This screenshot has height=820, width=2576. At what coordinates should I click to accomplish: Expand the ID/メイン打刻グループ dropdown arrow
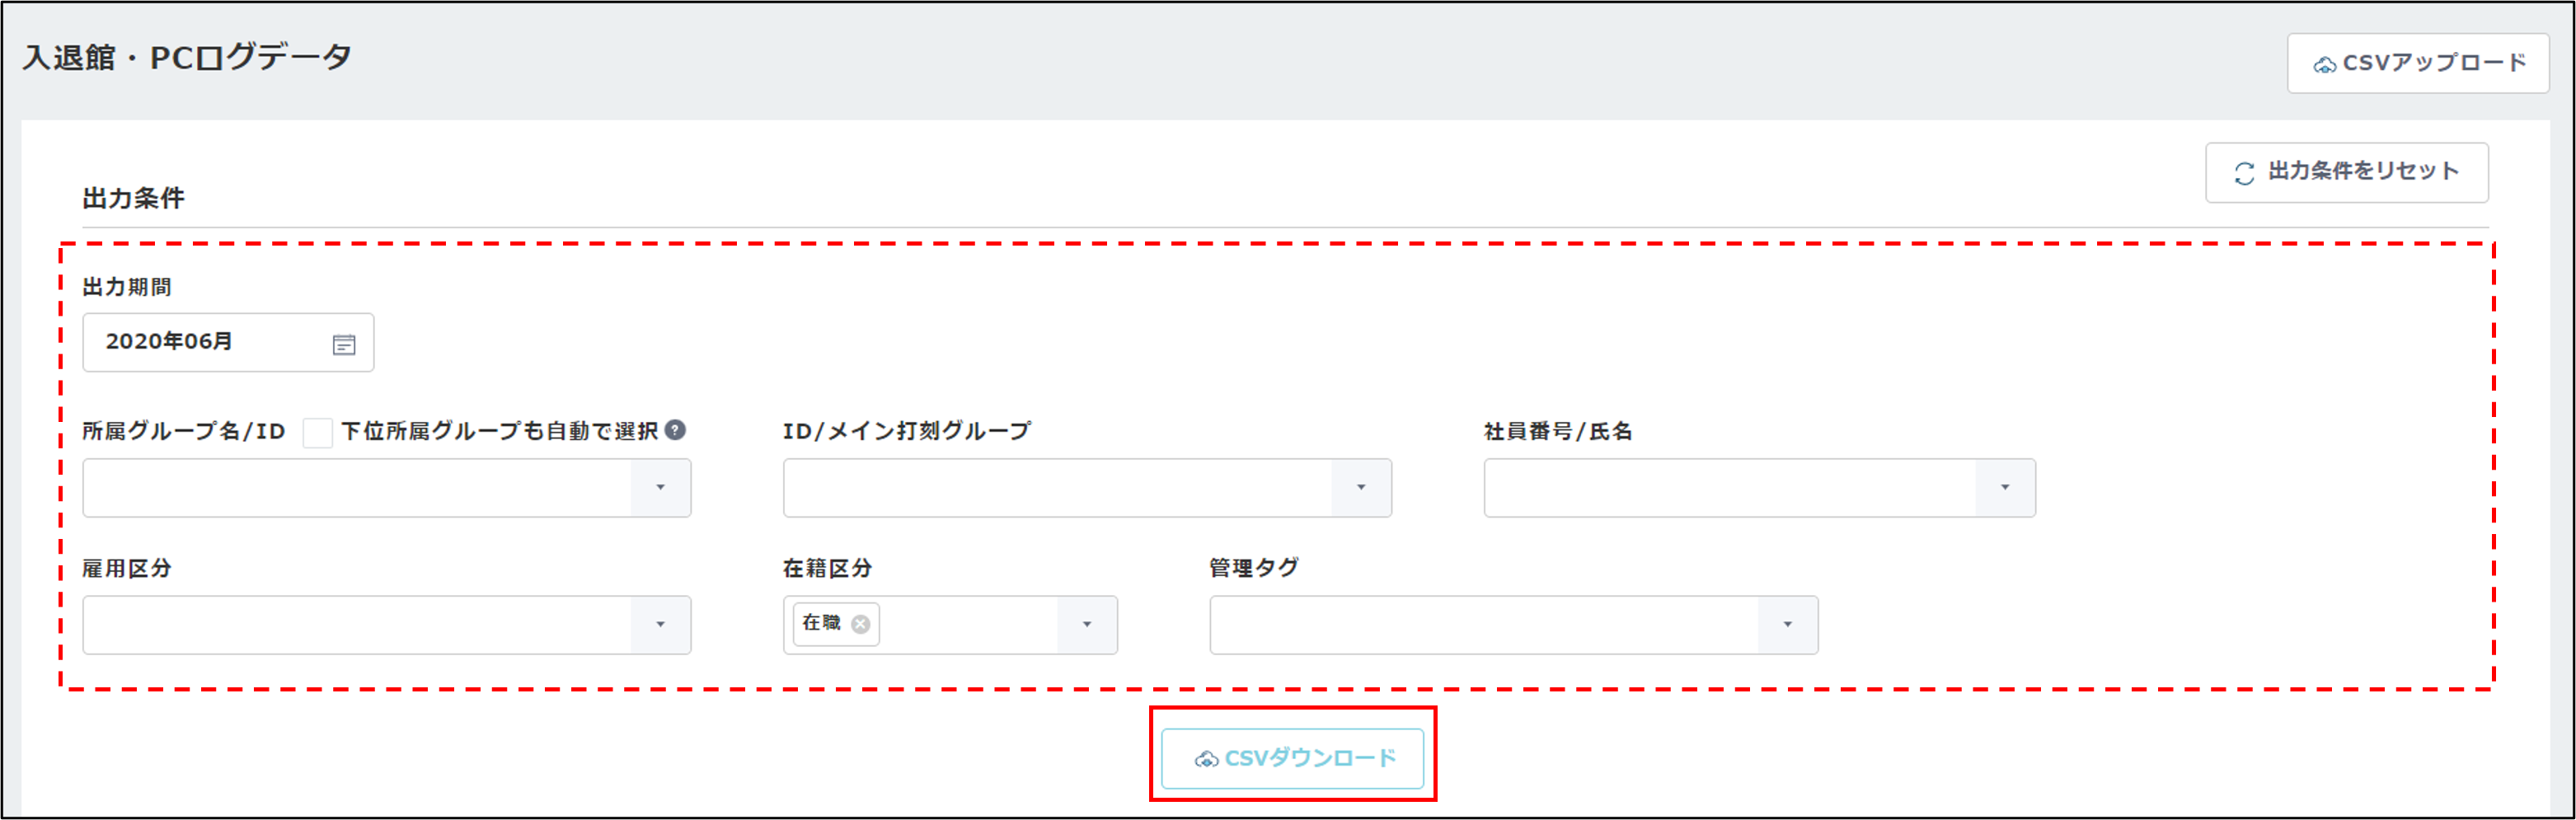coord(1360,487)
